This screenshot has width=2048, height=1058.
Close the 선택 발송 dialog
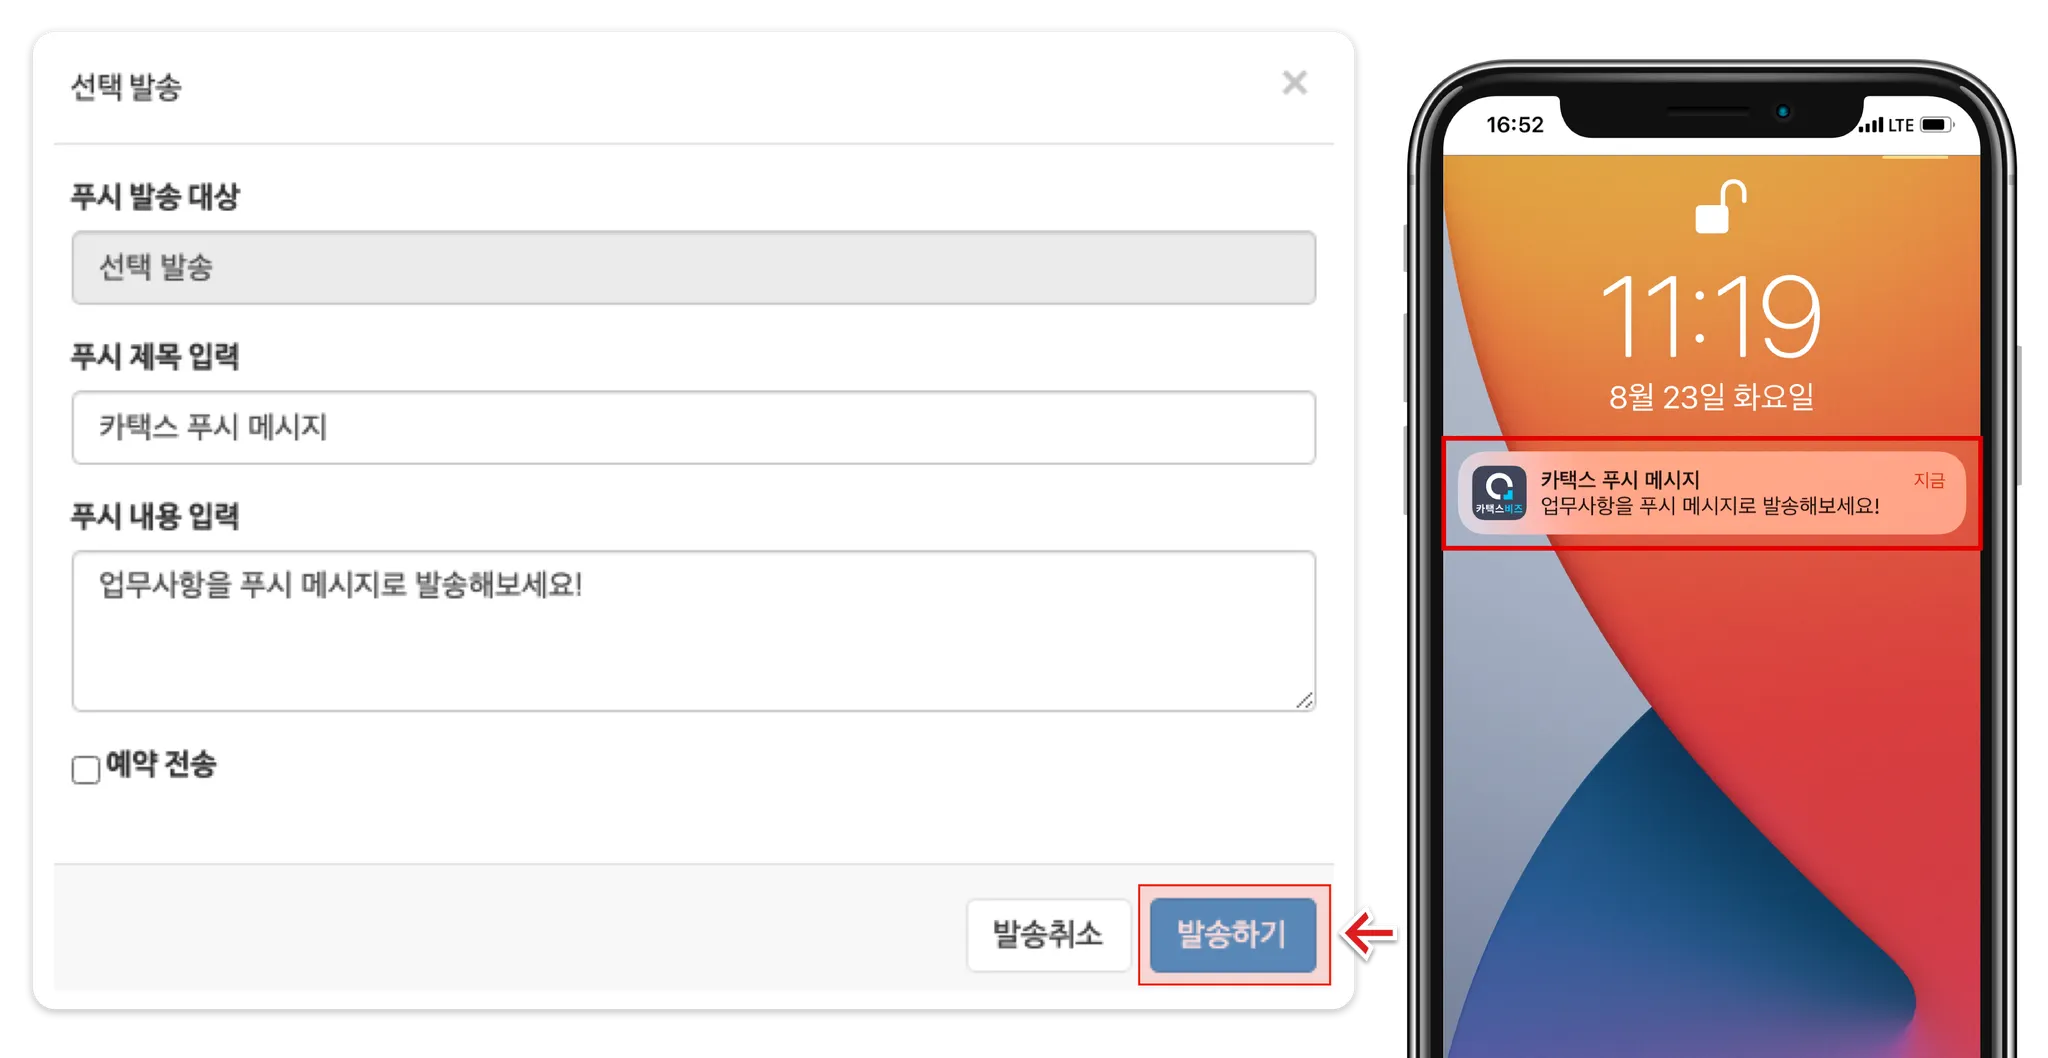(1294, 83)
